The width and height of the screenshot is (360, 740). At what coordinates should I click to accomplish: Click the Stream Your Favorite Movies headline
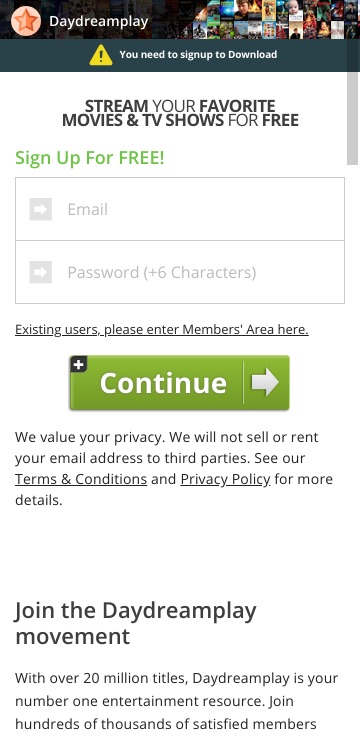[x=180, y=113]
